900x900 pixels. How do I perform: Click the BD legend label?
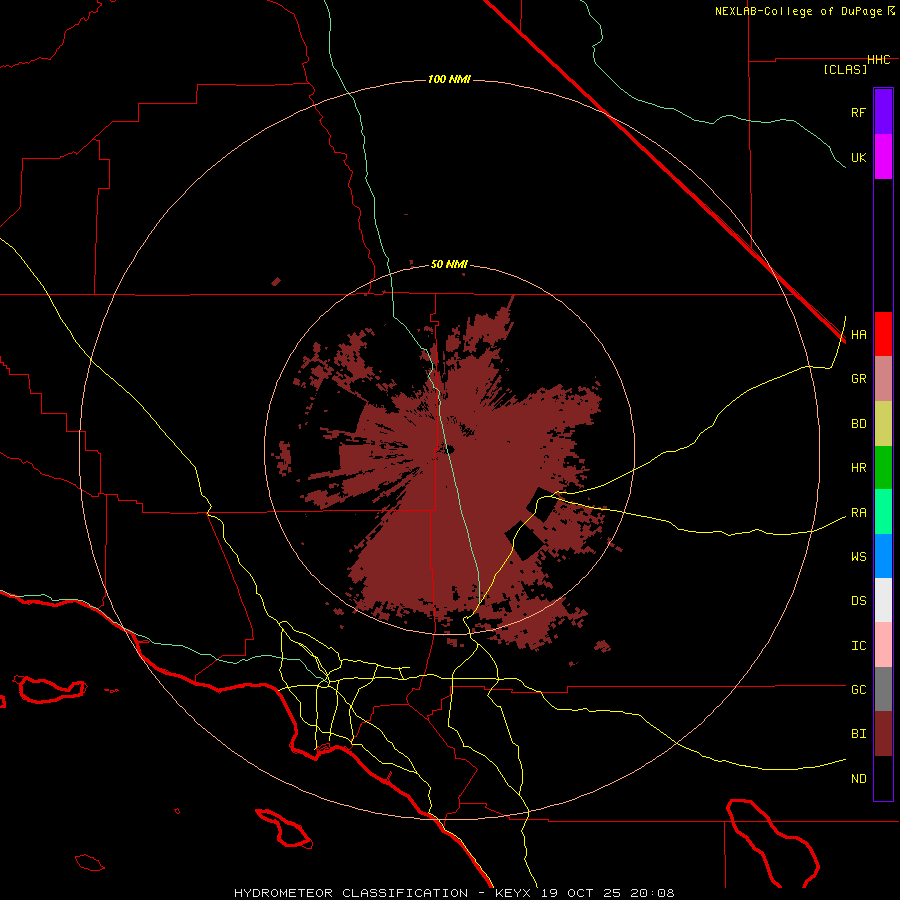click(858, 424)
